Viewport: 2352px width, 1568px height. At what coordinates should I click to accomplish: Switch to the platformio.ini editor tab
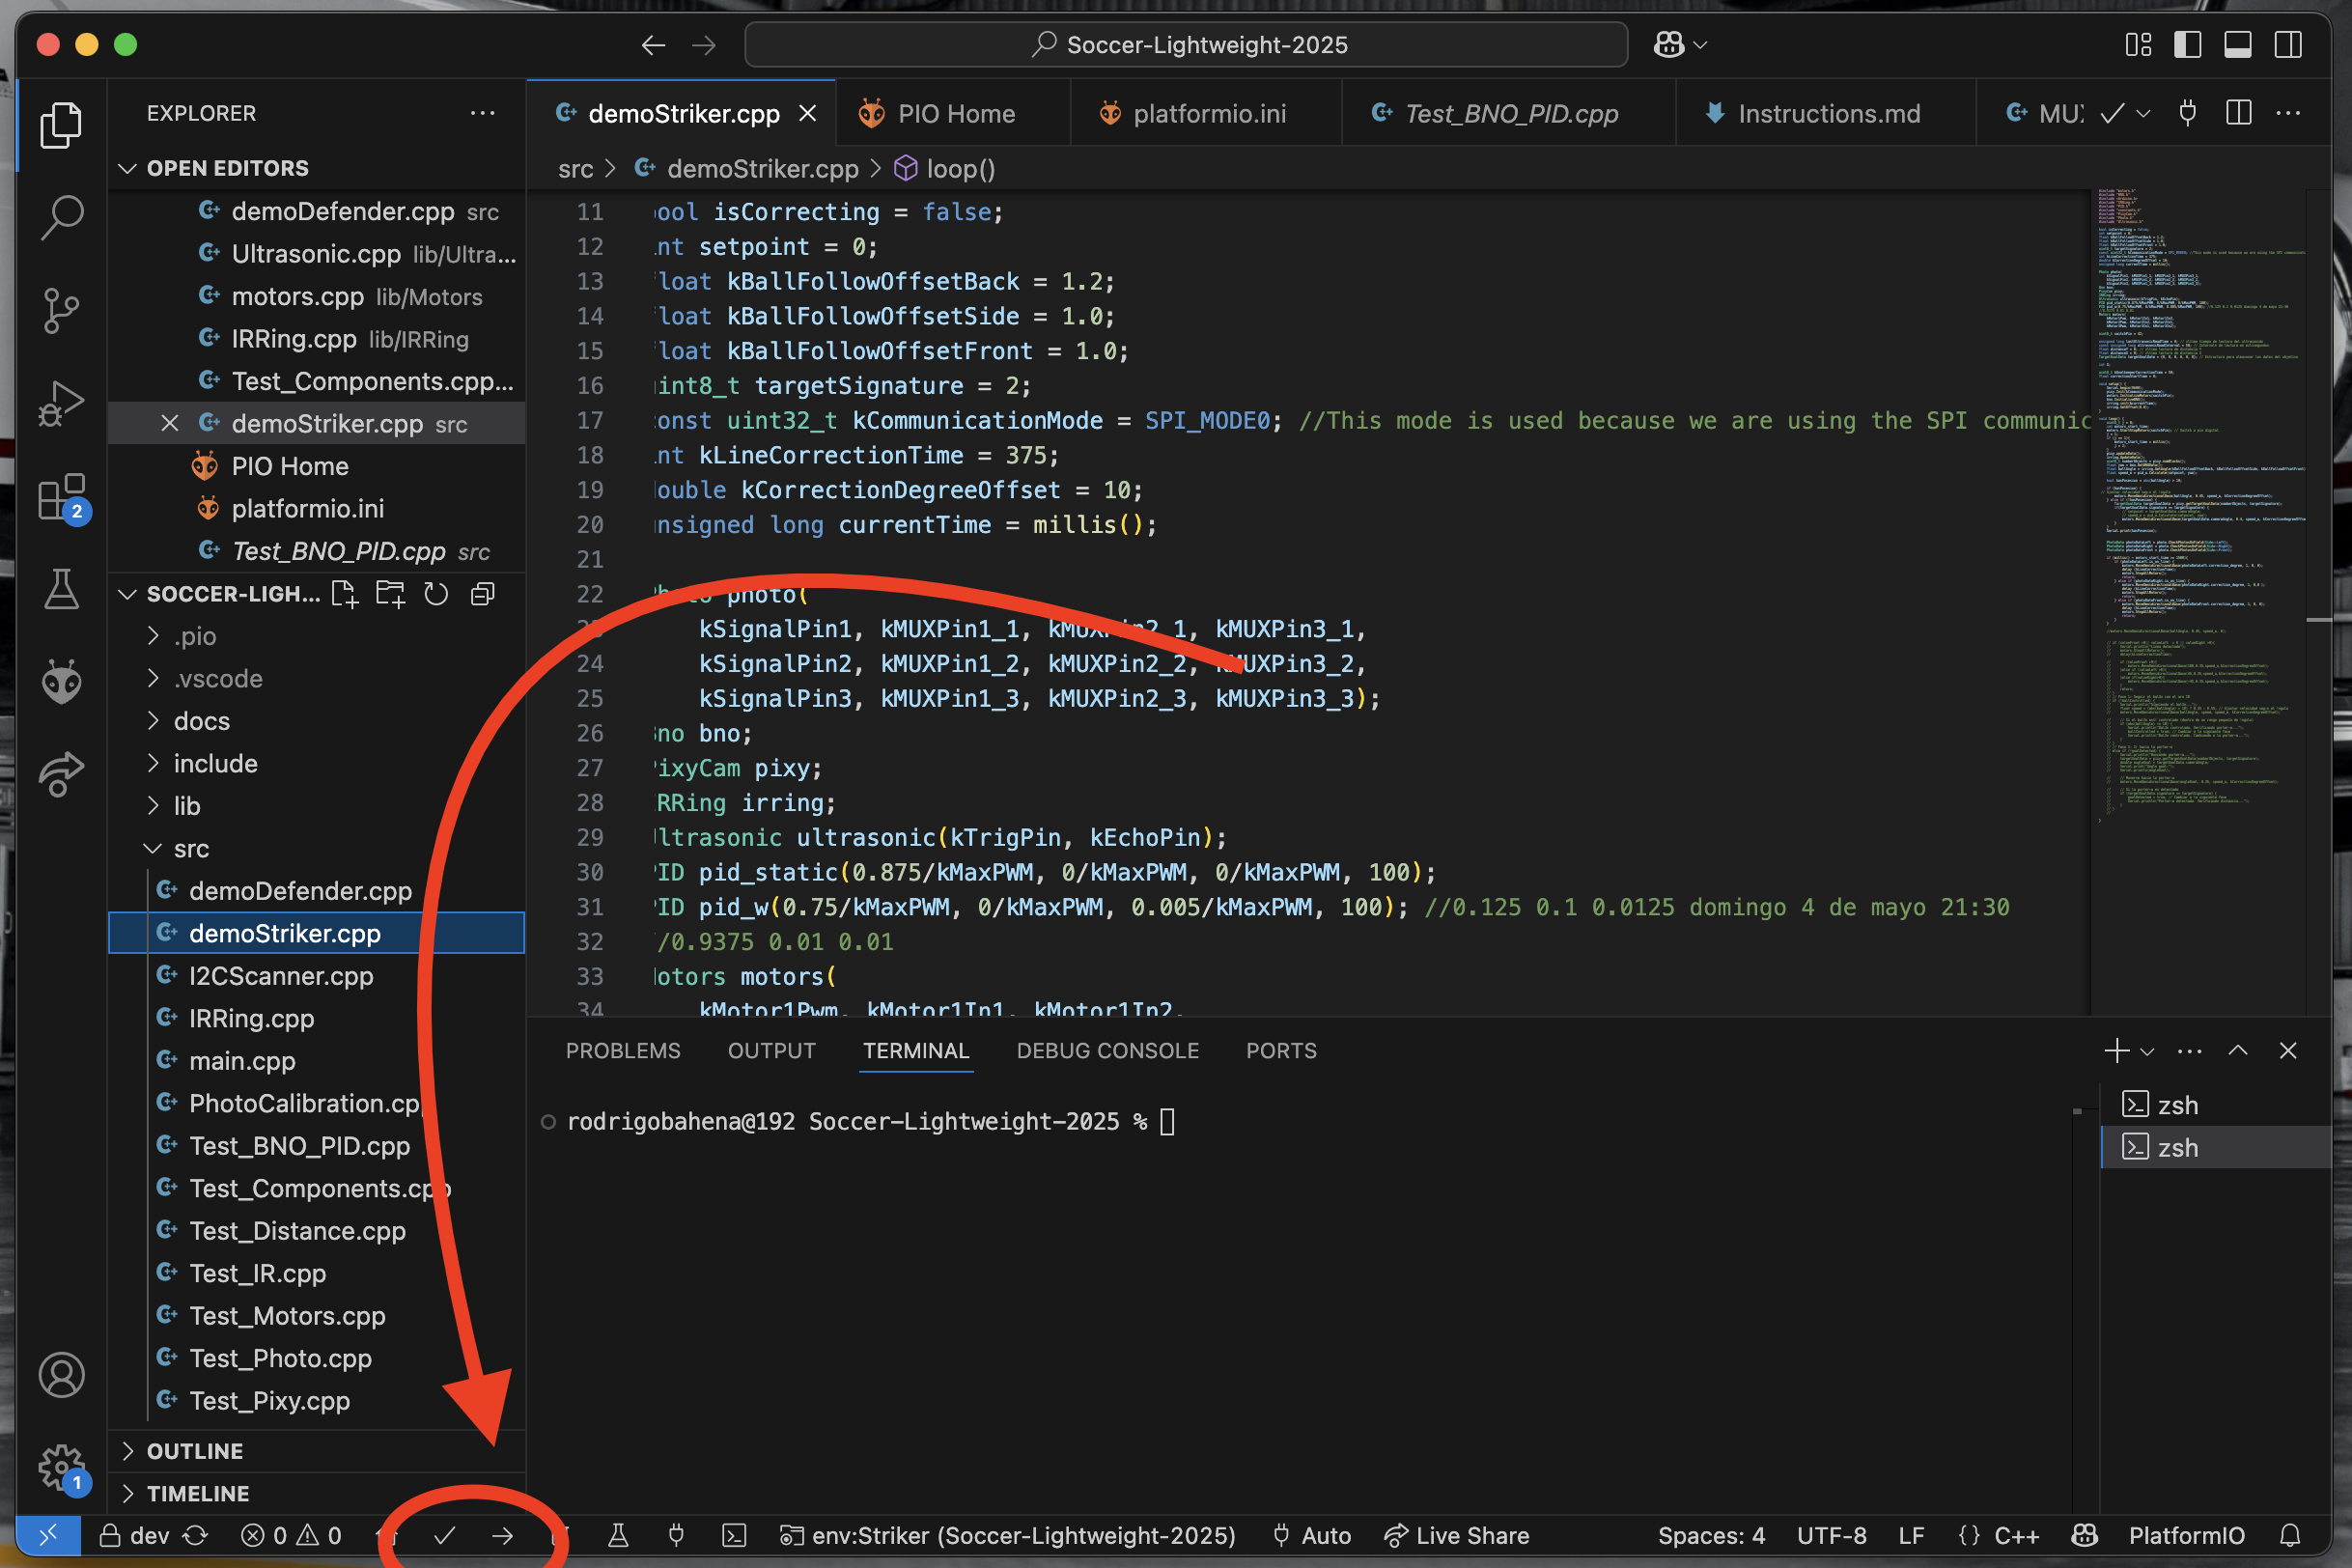click(x=1208, y=114)
